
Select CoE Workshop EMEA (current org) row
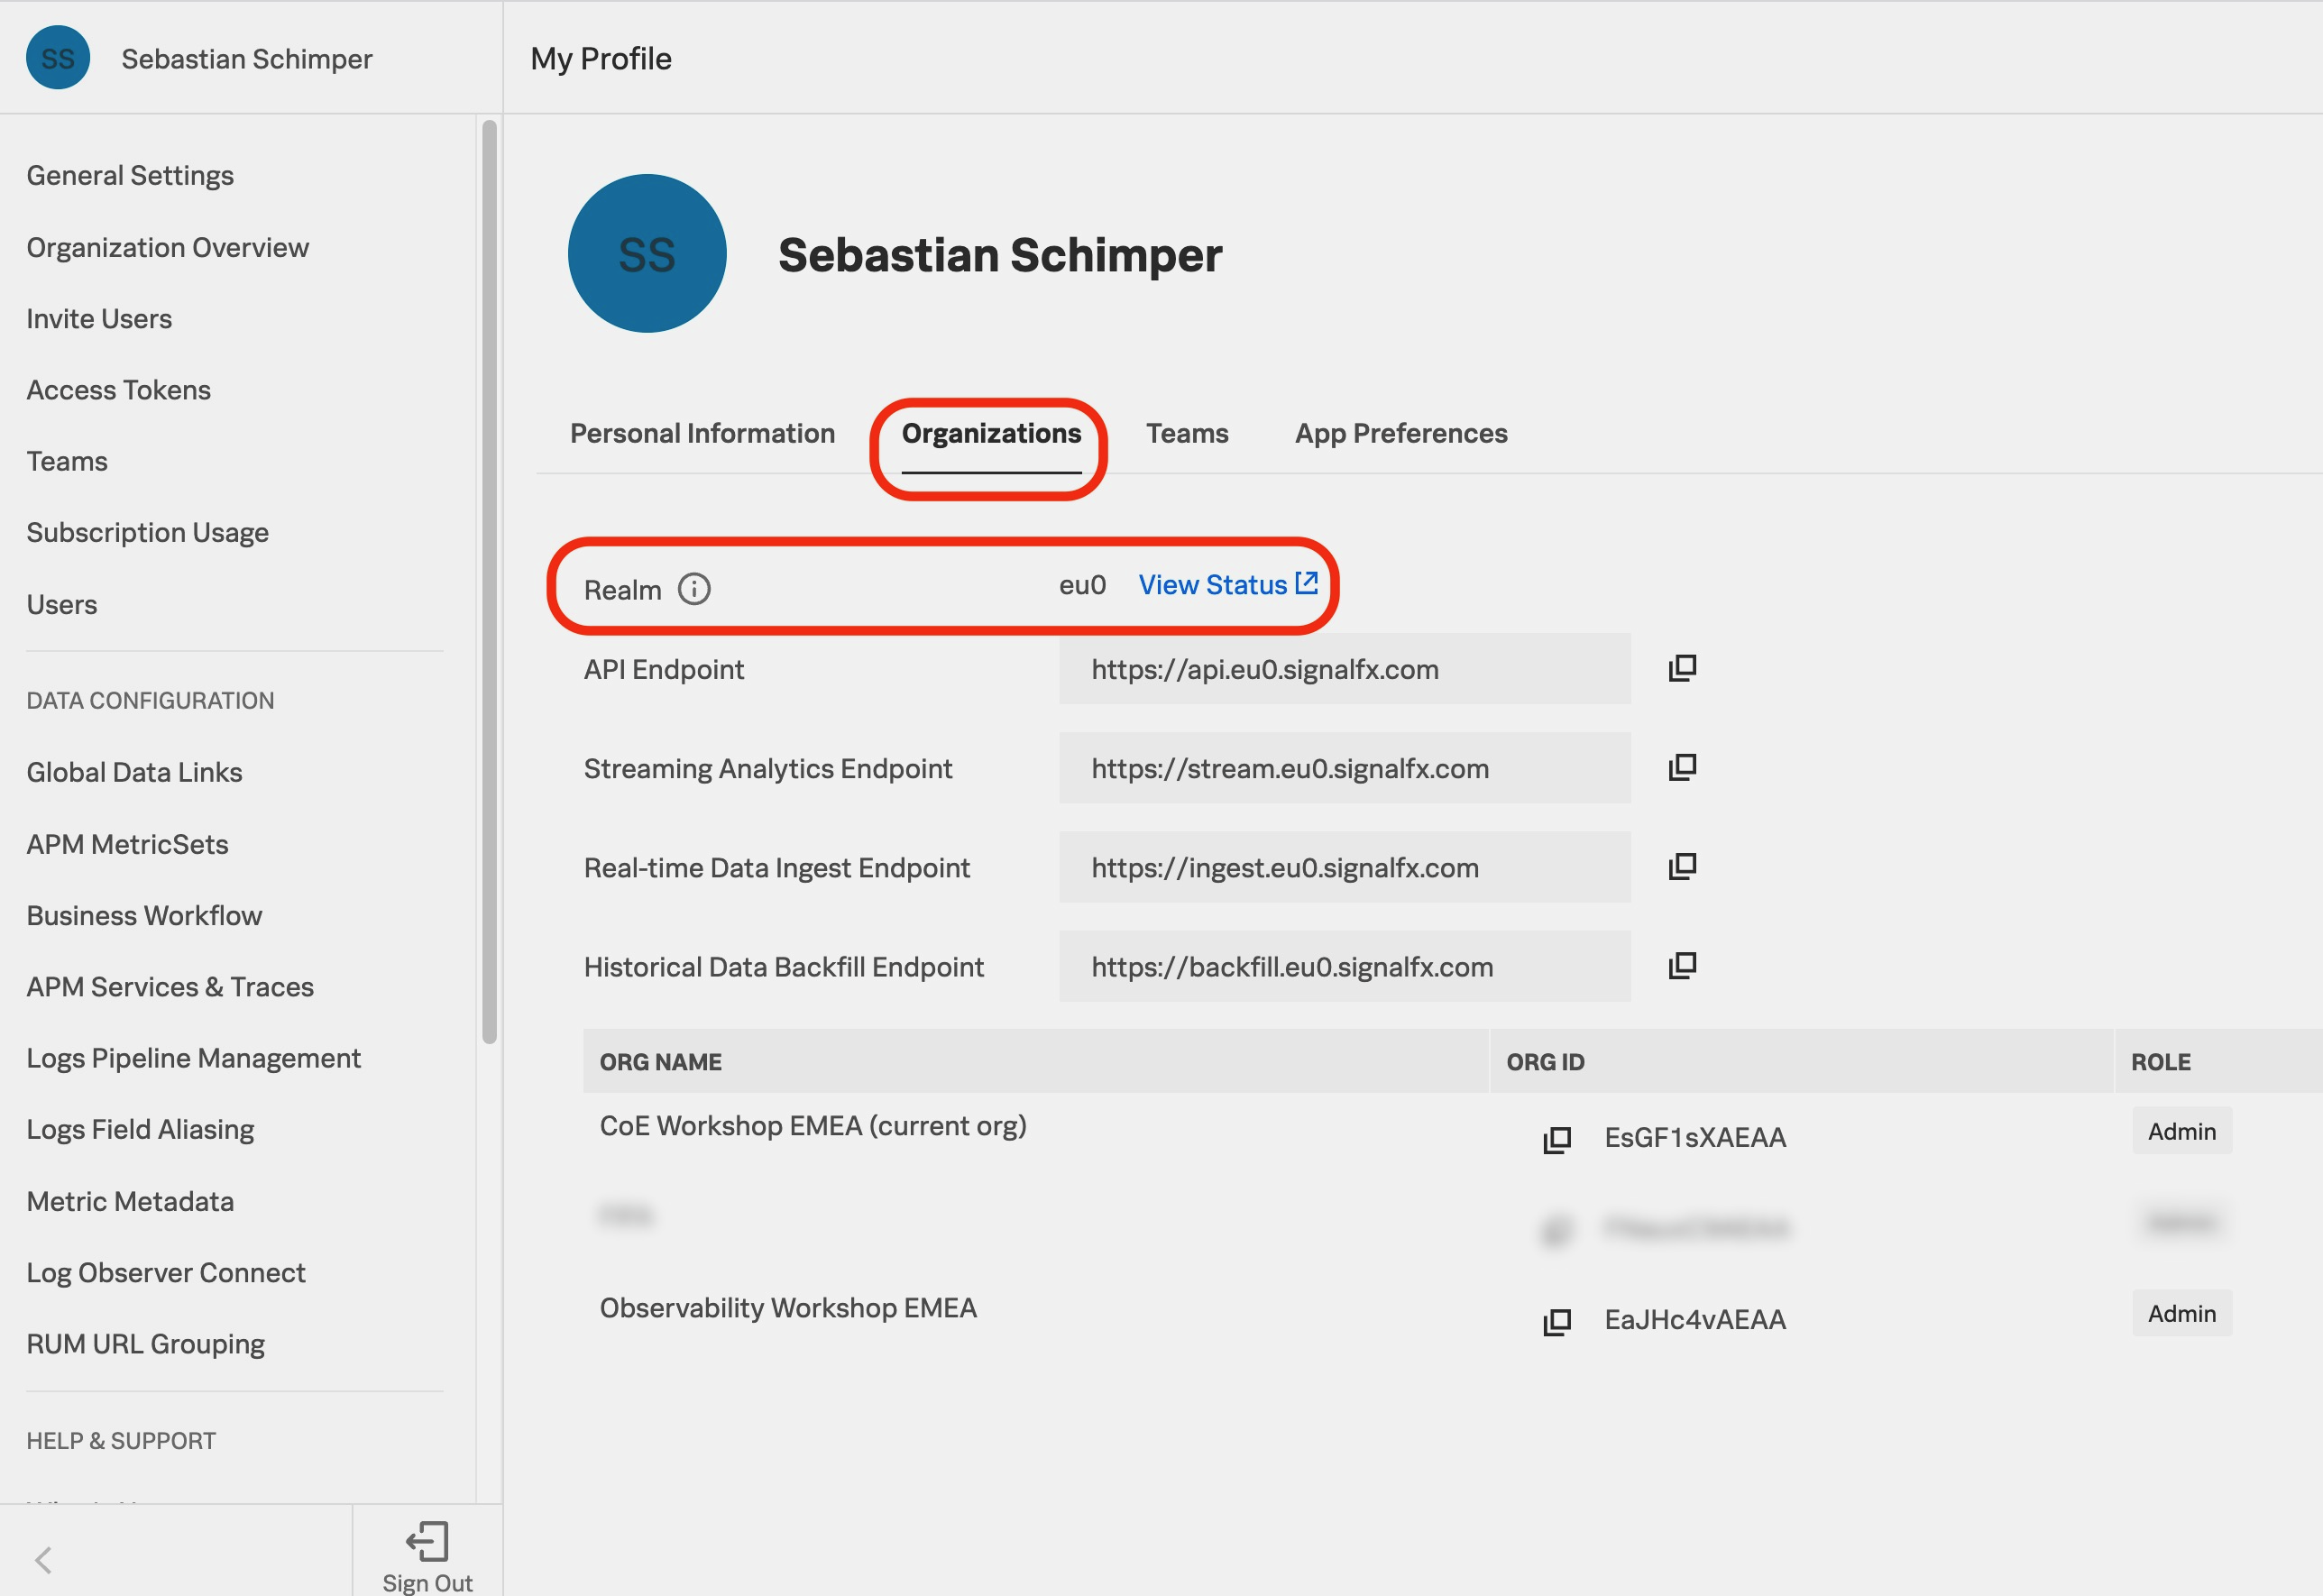coord(813,1126)
